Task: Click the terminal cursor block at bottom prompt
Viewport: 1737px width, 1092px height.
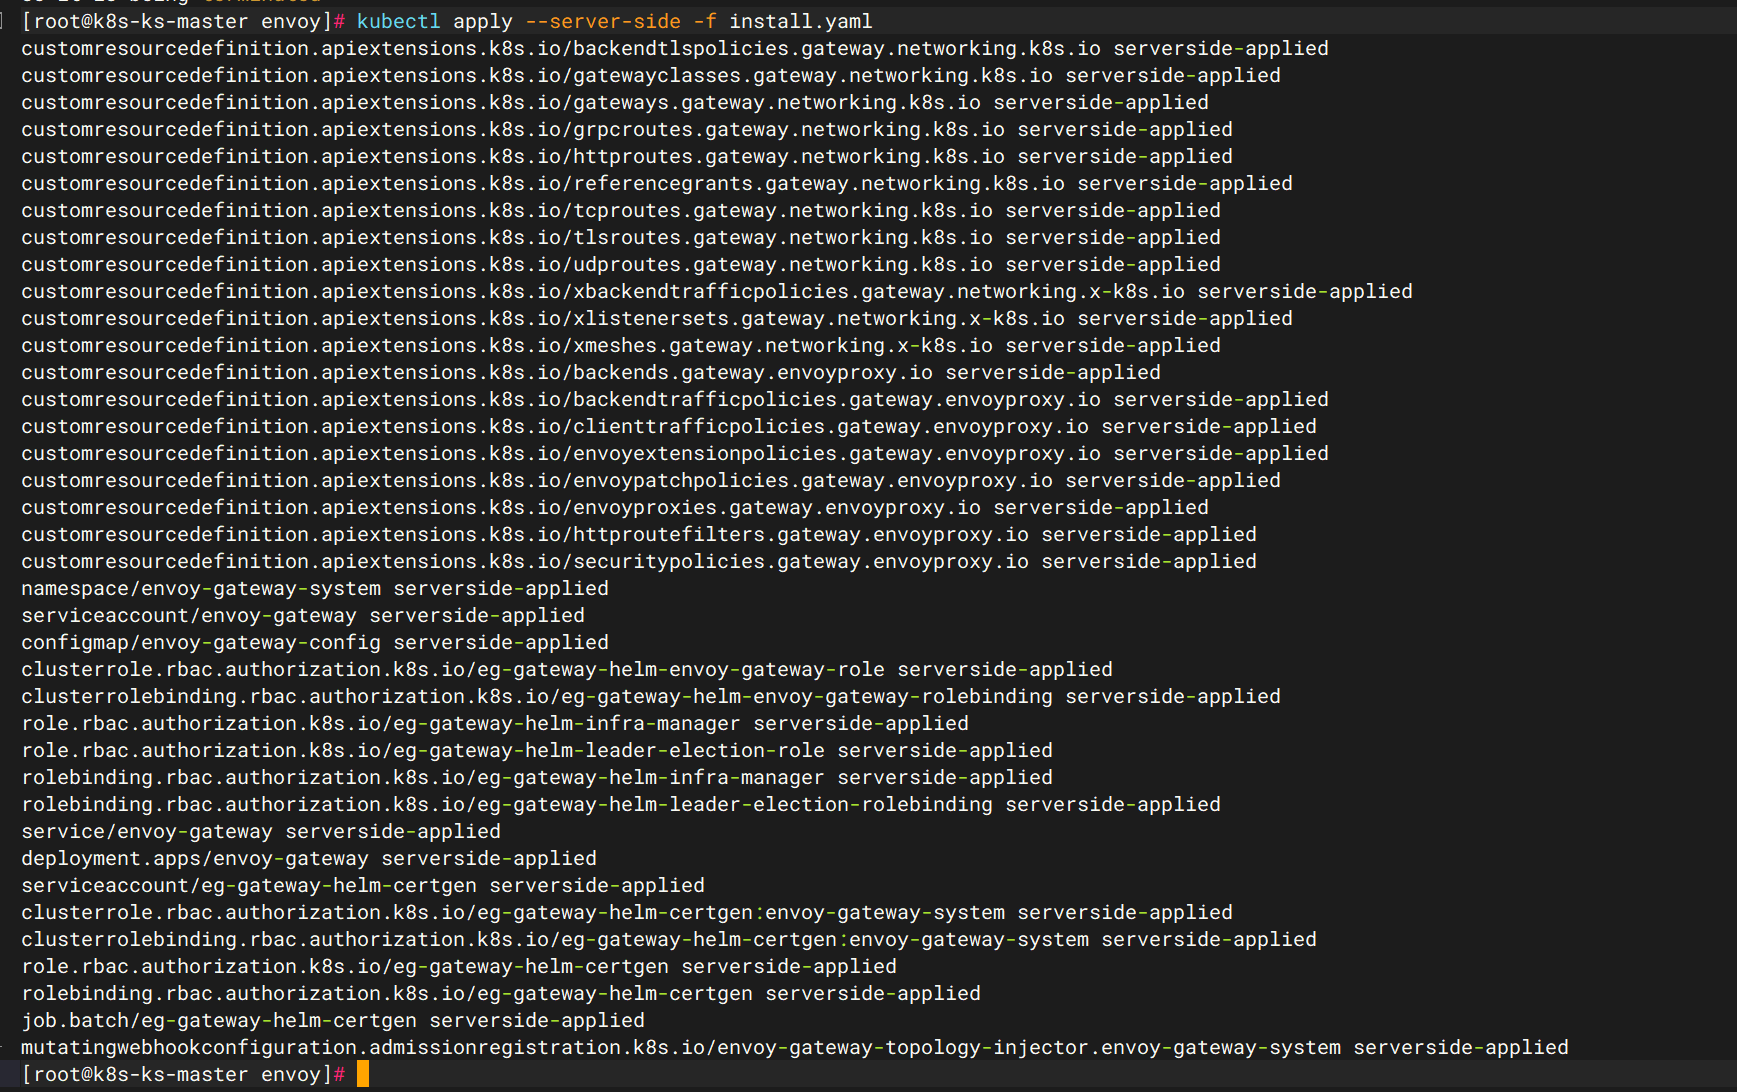Action: [x=363, y=1074]
